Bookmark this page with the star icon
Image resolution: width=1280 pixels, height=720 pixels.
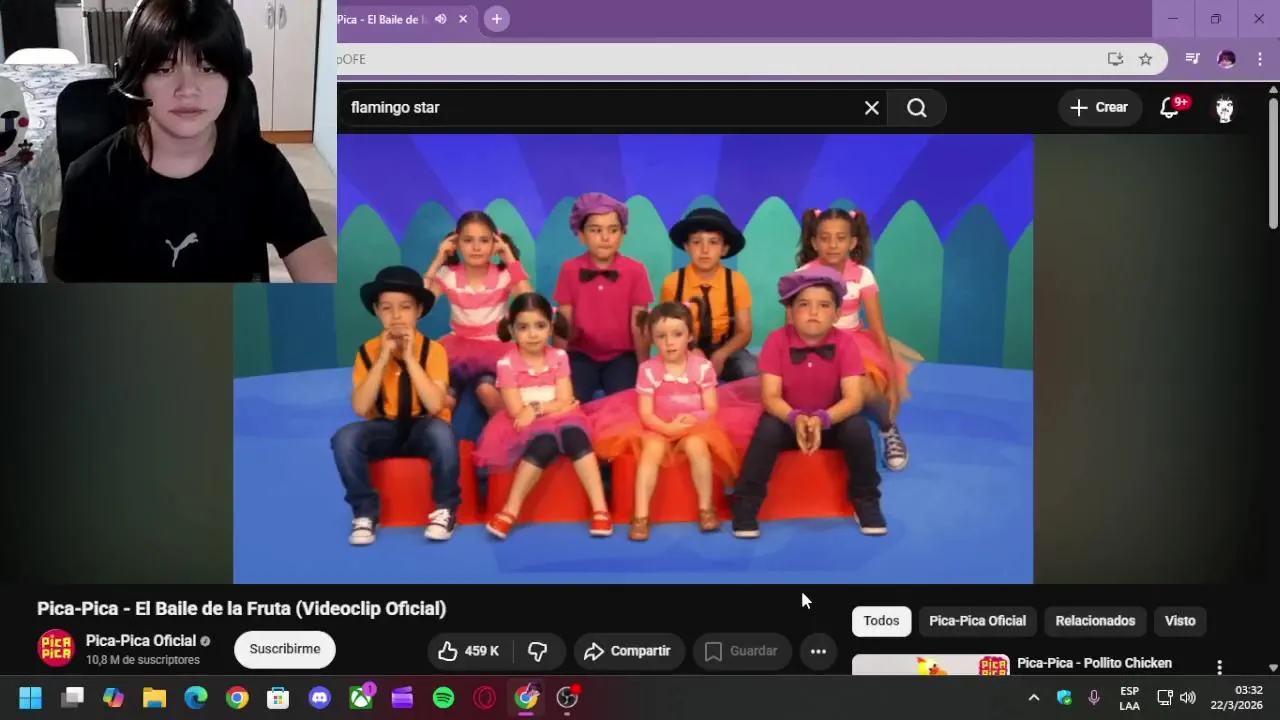(x=1145, y=59)
